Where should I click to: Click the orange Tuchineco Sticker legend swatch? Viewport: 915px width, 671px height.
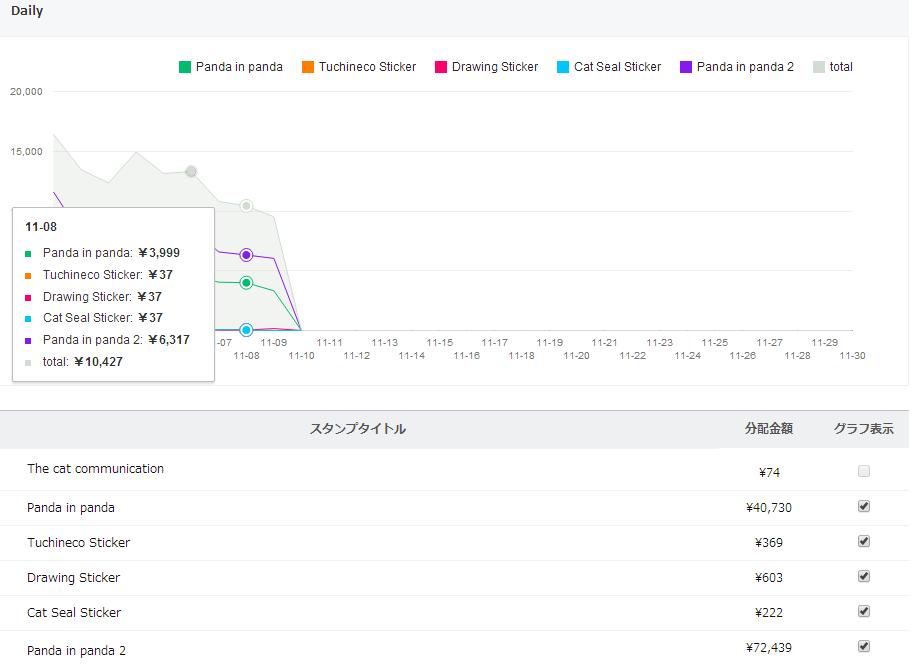[x=308, y=67]
